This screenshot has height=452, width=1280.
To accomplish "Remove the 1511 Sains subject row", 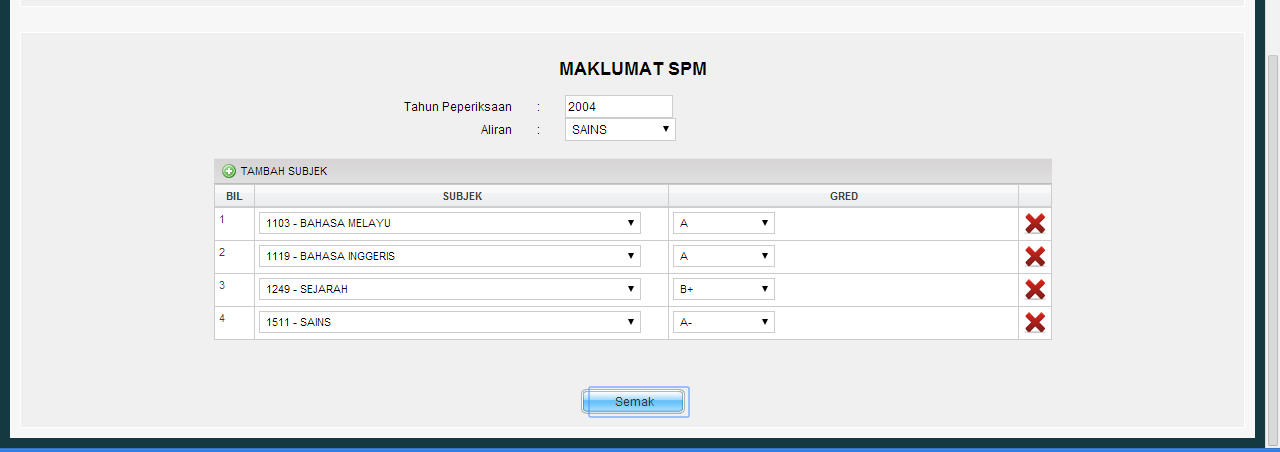I will (x=1035, y=323).
